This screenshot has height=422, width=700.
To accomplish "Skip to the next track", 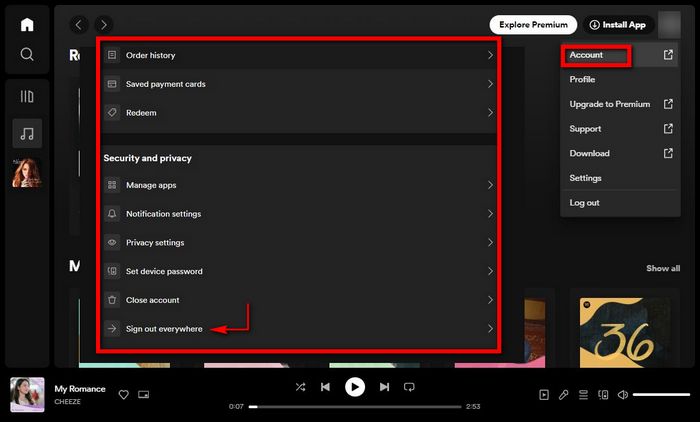I will coord(384,387).
